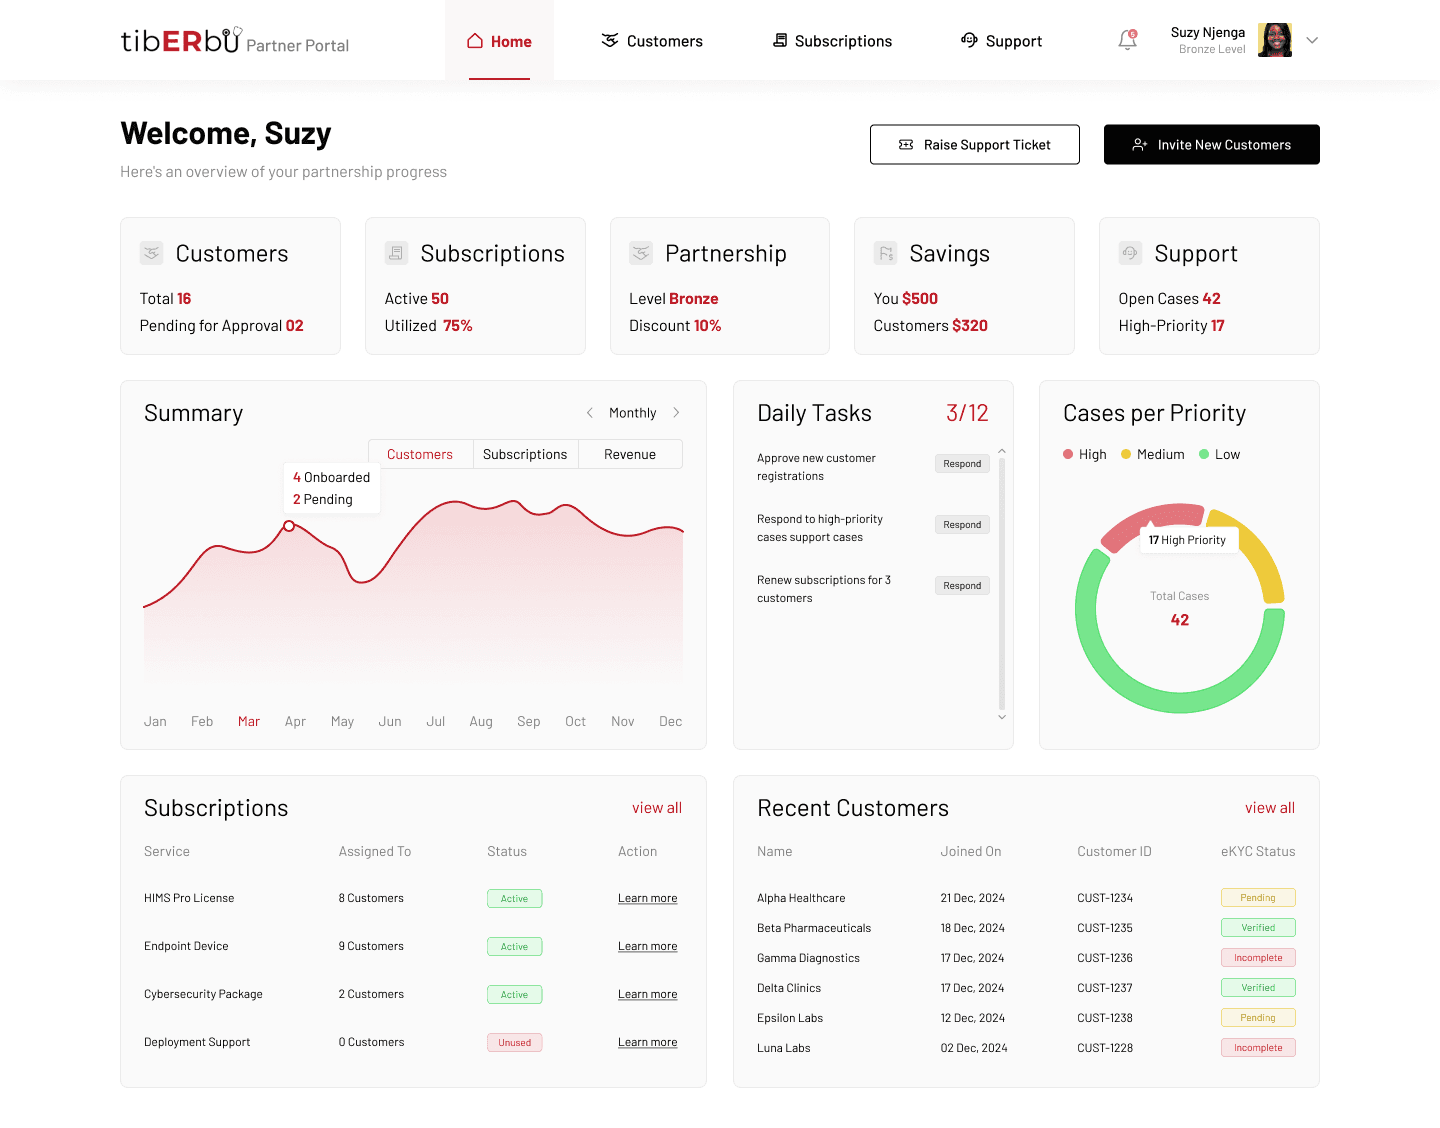Screen dimensions: 1440x1128
Task: Open the notification bell icon
Action: coord(1127,41)
